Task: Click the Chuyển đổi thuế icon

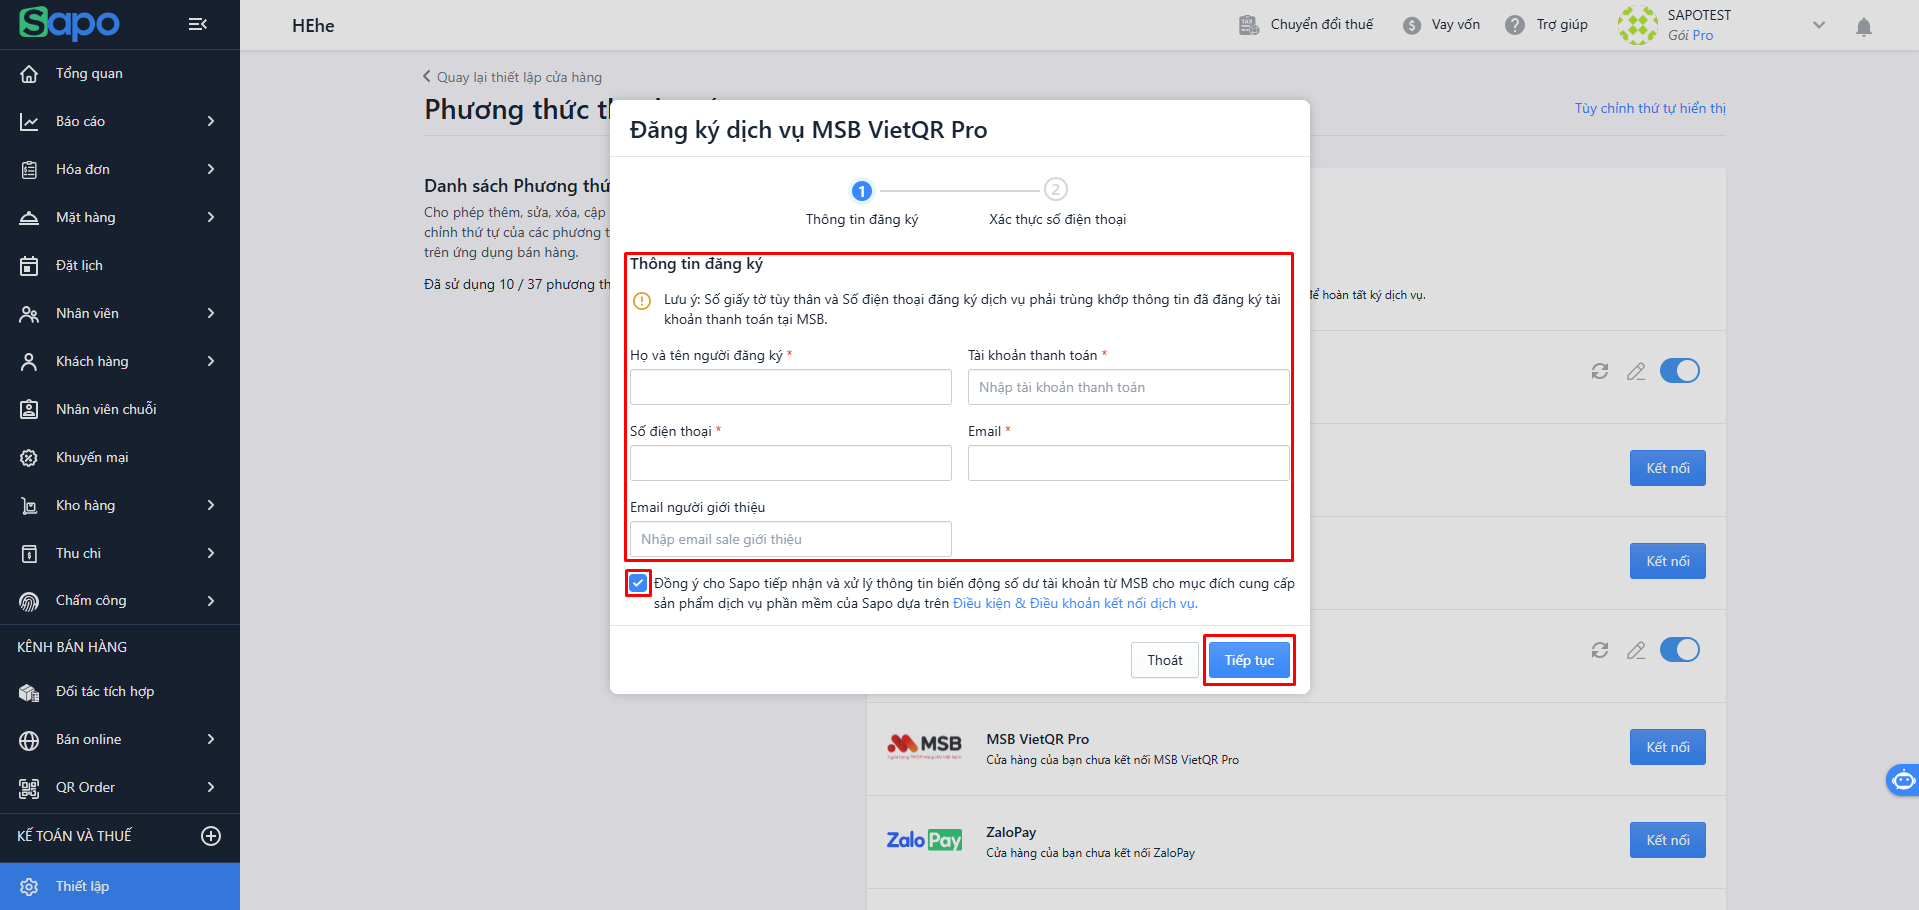Action: point(1249,25)
